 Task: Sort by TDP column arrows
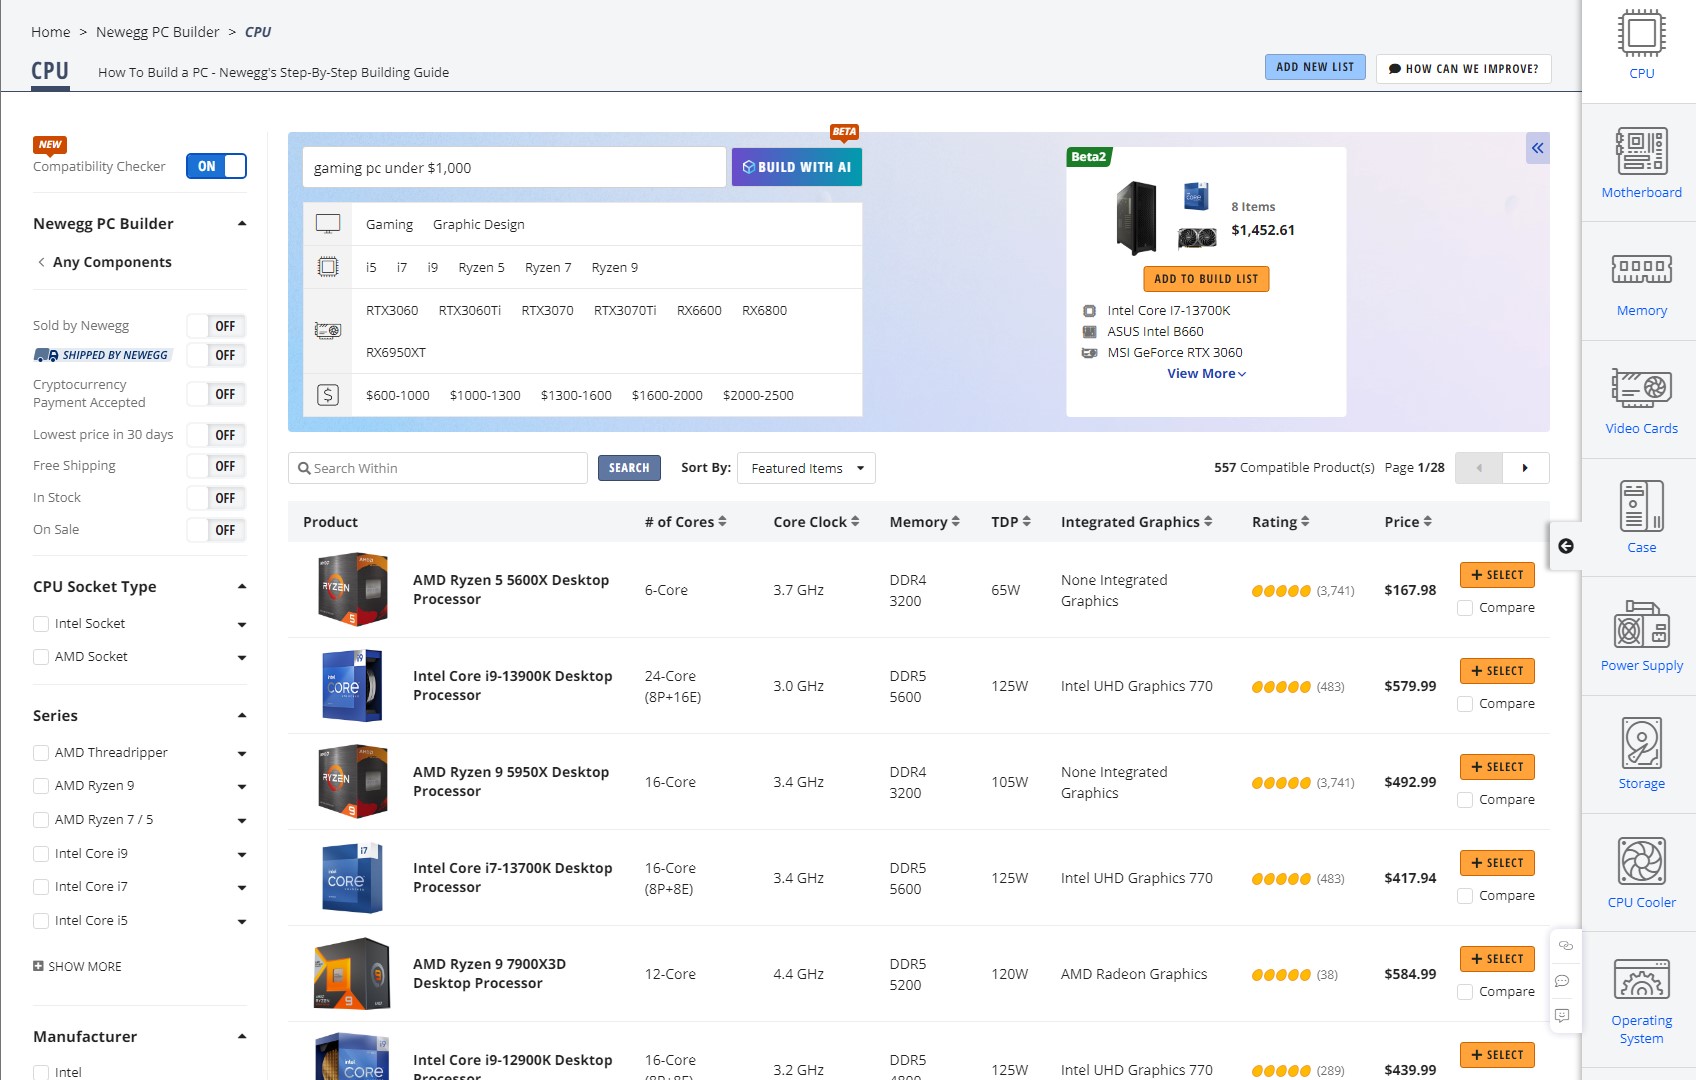coord(1026,521)
